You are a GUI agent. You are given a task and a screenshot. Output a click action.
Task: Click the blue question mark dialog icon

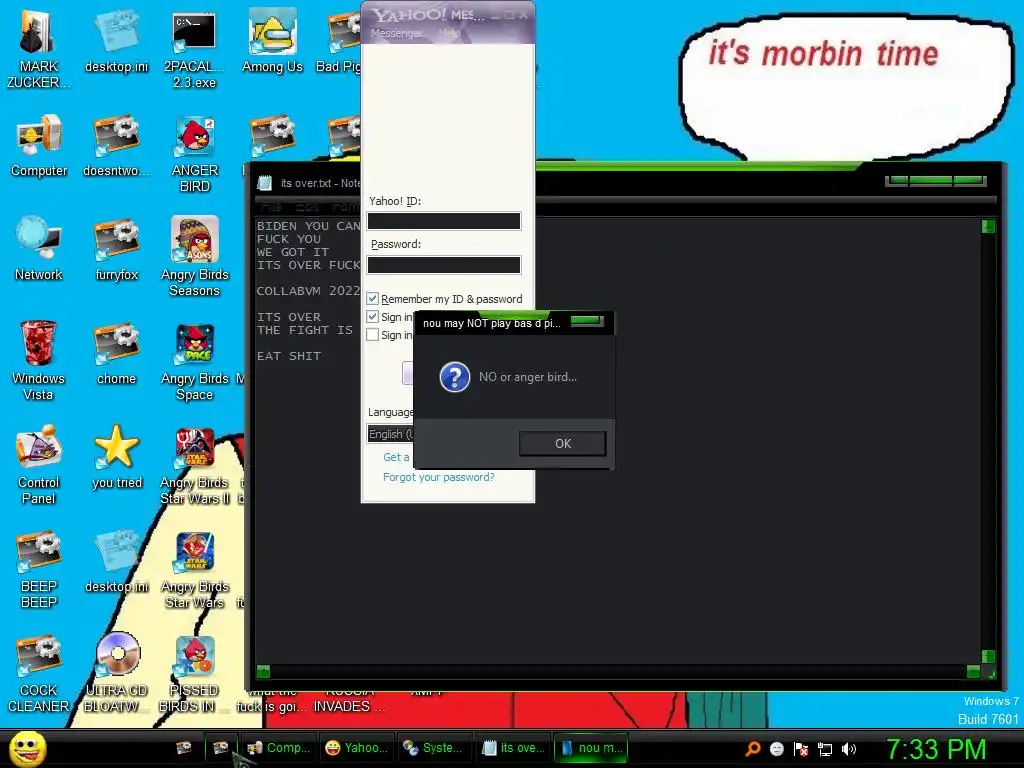tap(455, 377)
